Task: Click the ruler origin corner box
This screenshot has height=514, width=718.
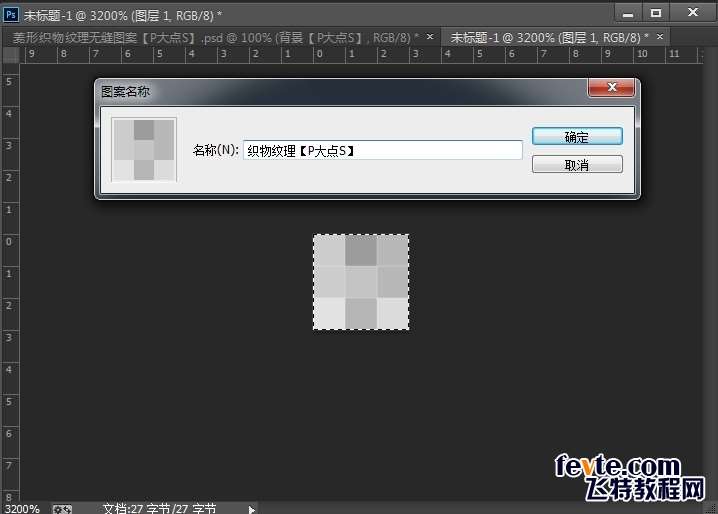Action: coord(11,55)
